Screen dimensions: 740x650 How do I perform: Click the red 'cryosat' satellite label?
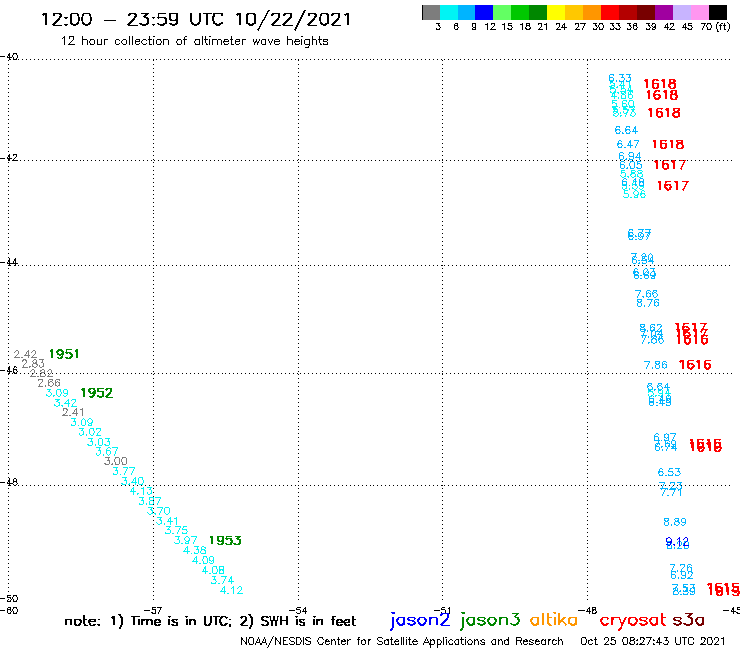pos(632,620)
